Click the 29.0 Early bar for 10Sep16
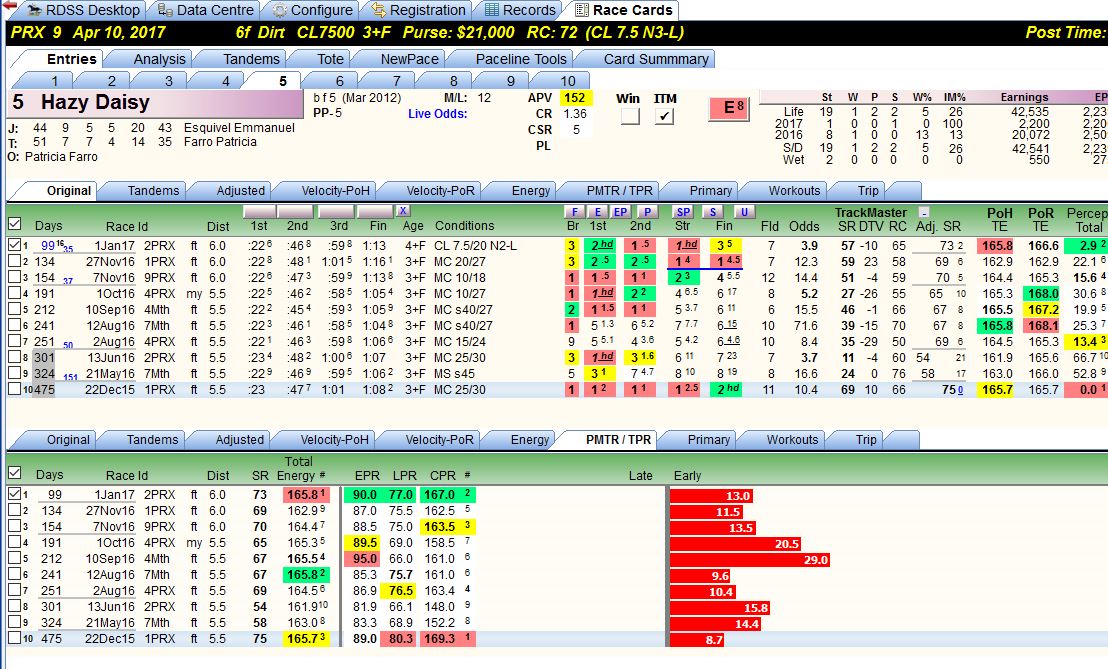1108x669 pixels. pyautogui.click(x=750, y=560)
